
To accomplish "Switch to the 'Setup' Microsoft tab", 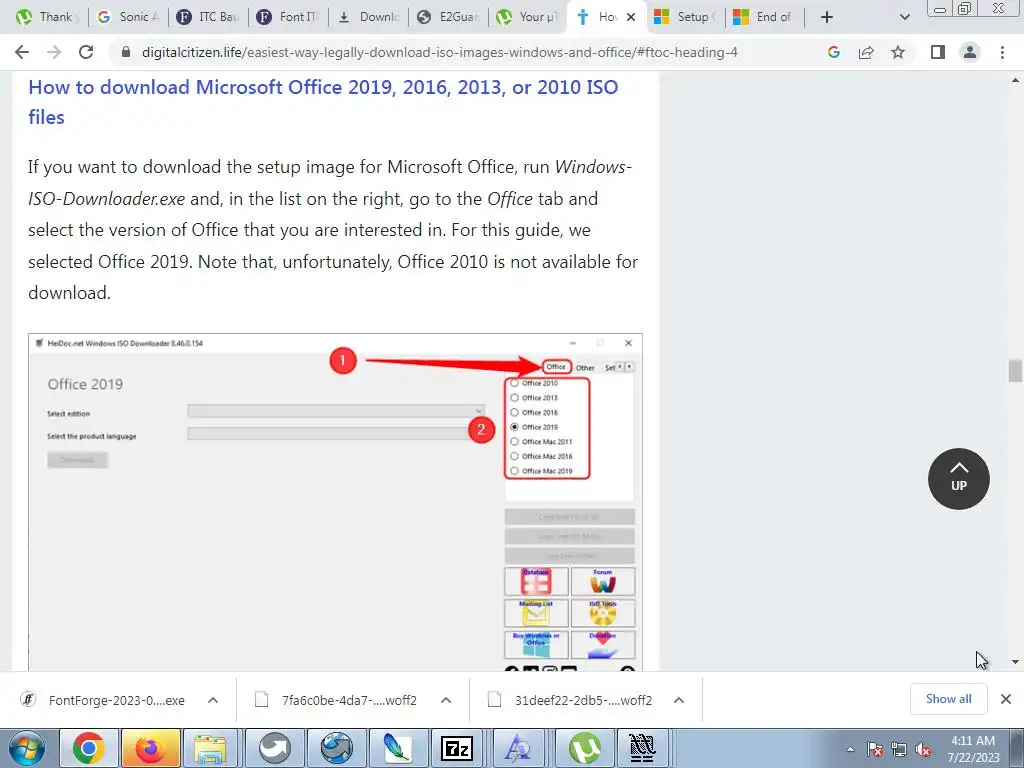I will click(684, 17).
